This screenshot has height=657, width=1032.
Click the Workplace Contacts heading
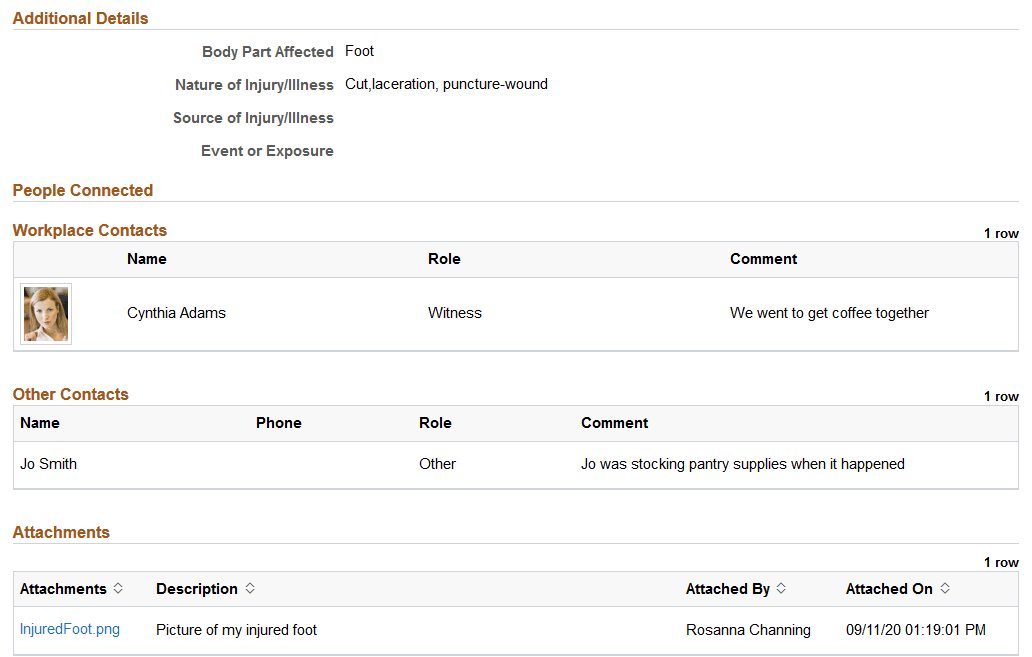[x=89, y=230]
